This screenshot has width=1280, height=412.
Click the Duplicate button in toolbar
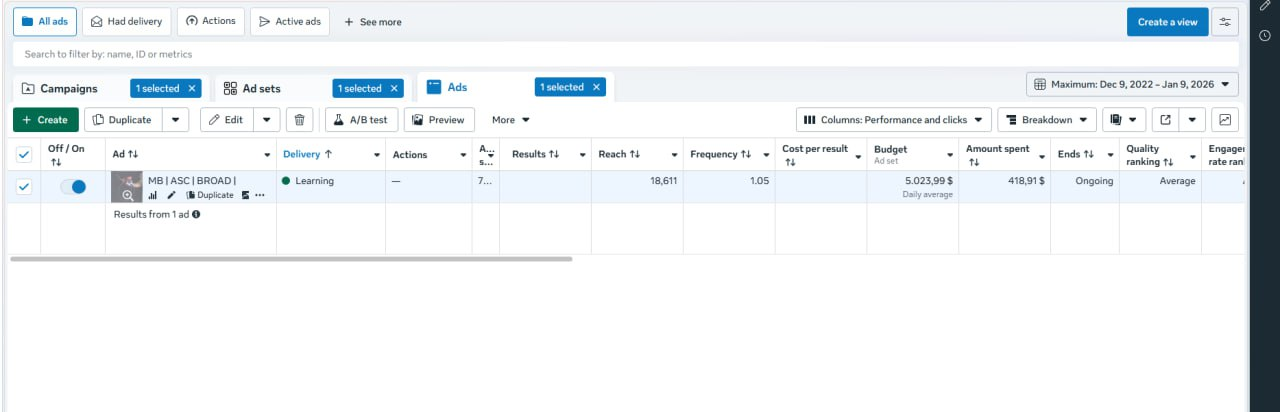123,120
